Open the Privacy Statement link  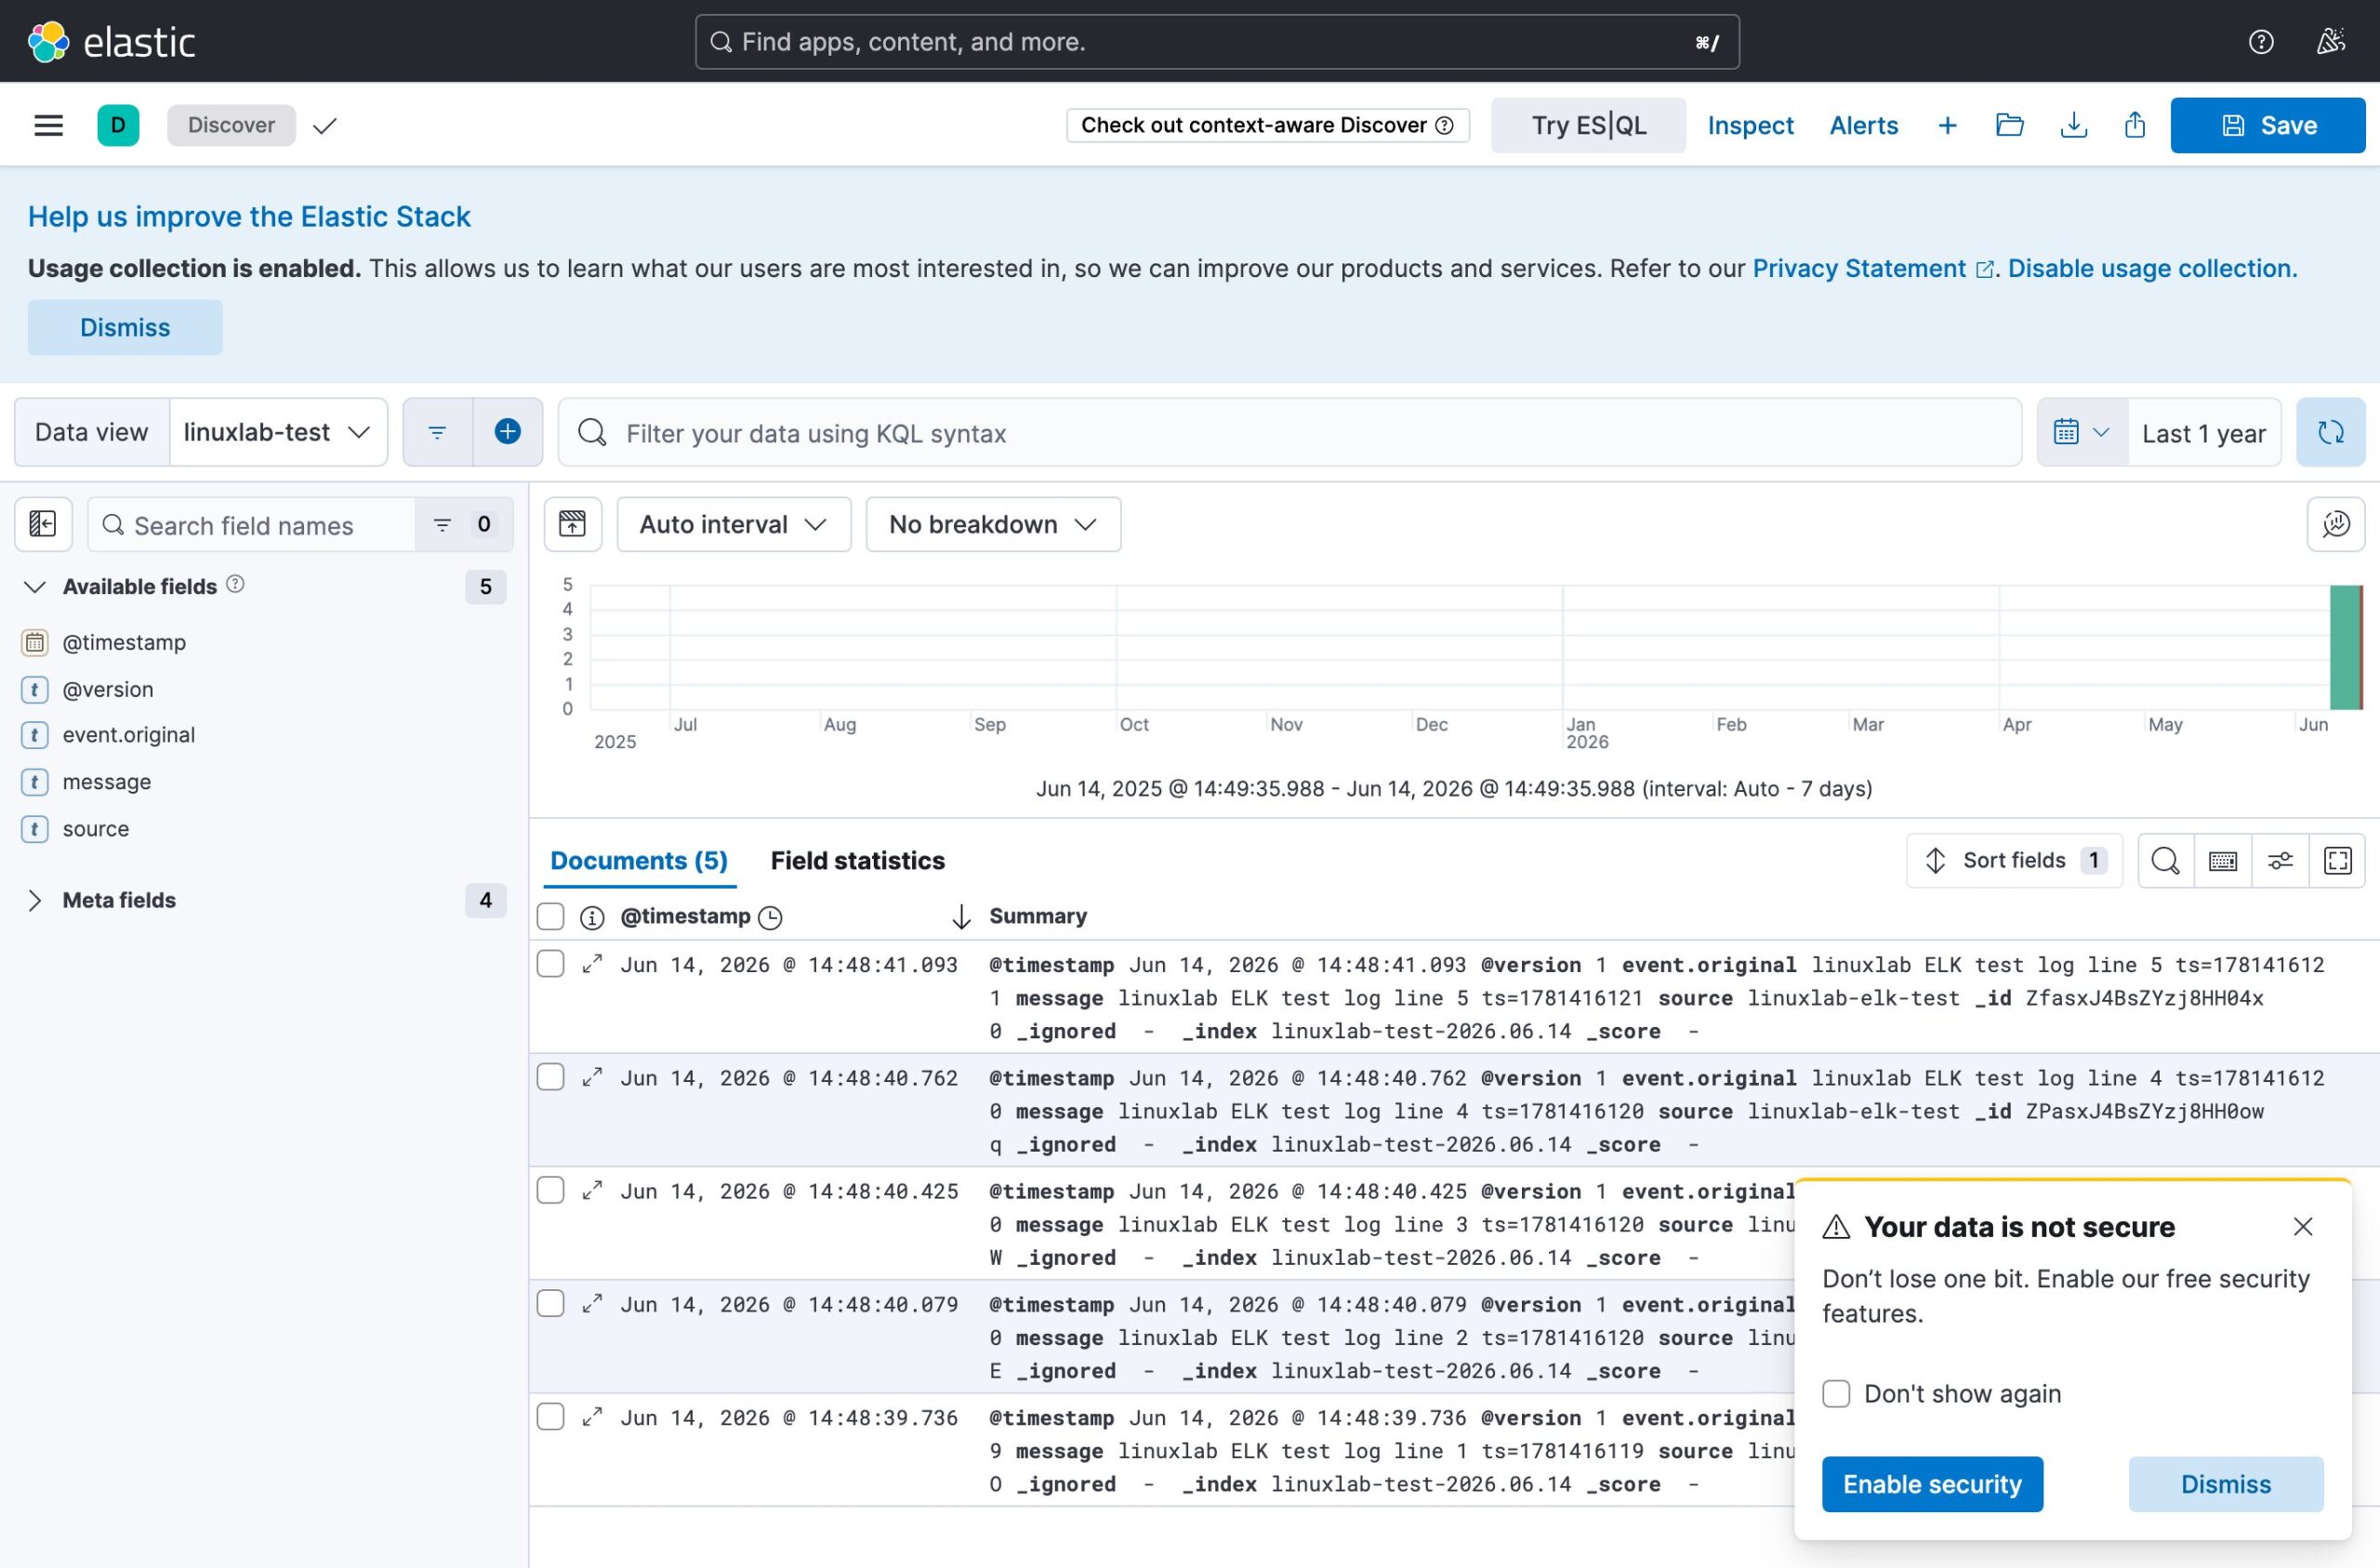pos(1872,268)
